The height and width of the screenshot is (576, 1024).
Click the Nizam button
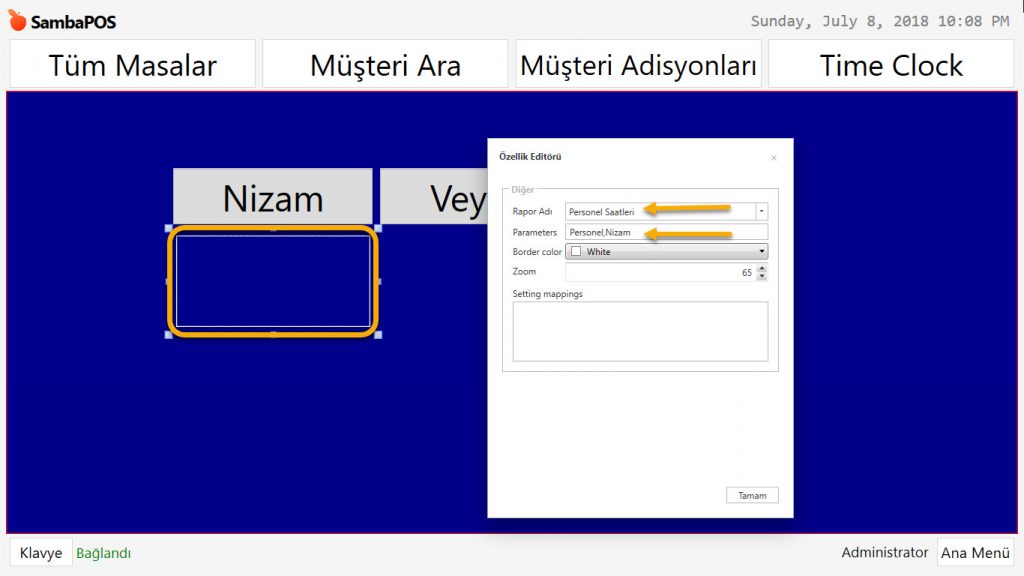[273, 197]
